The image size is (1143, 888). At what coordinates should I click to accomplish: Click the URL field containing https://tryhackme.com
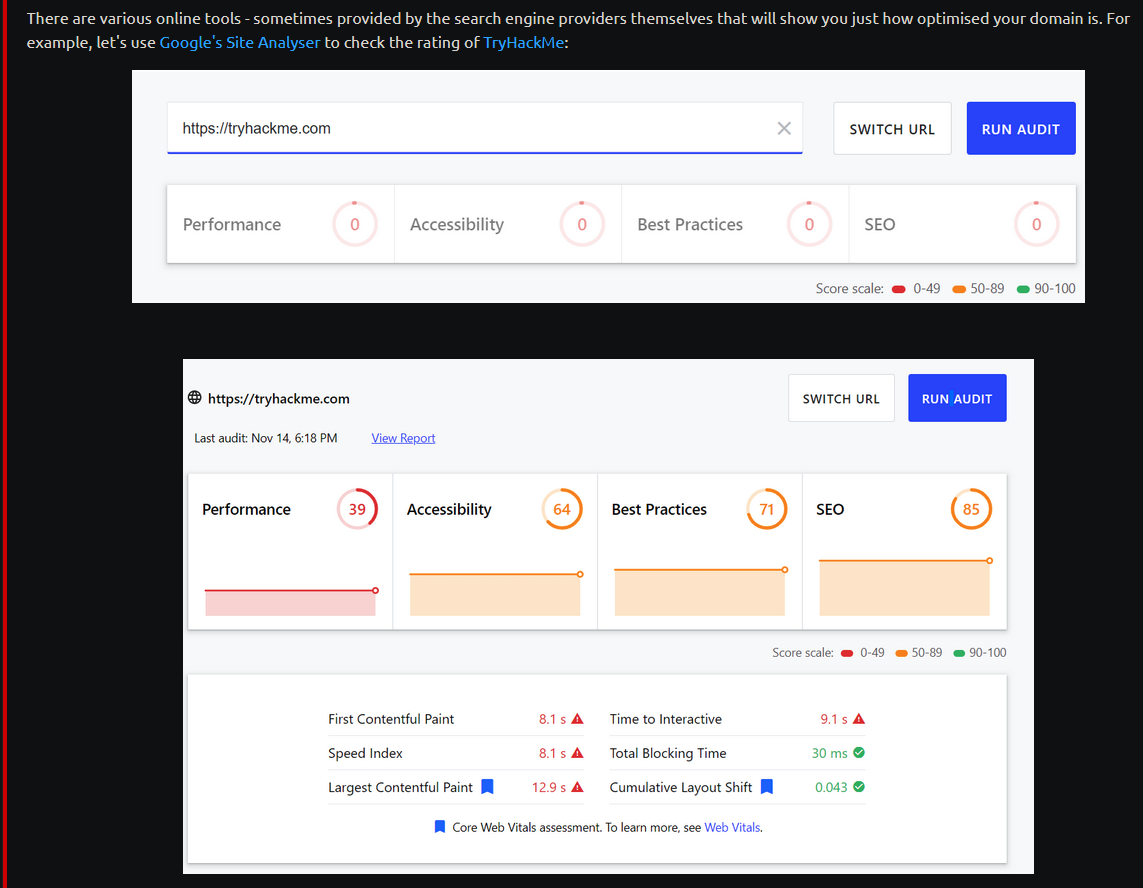pyautogui.click(x=485, y=128)
